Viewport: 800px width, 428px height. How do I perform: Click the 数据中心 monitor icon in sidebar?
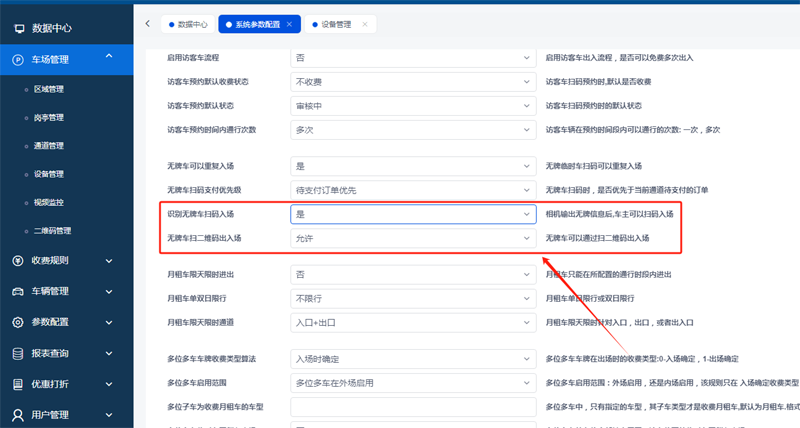click(x=19, y=29)
